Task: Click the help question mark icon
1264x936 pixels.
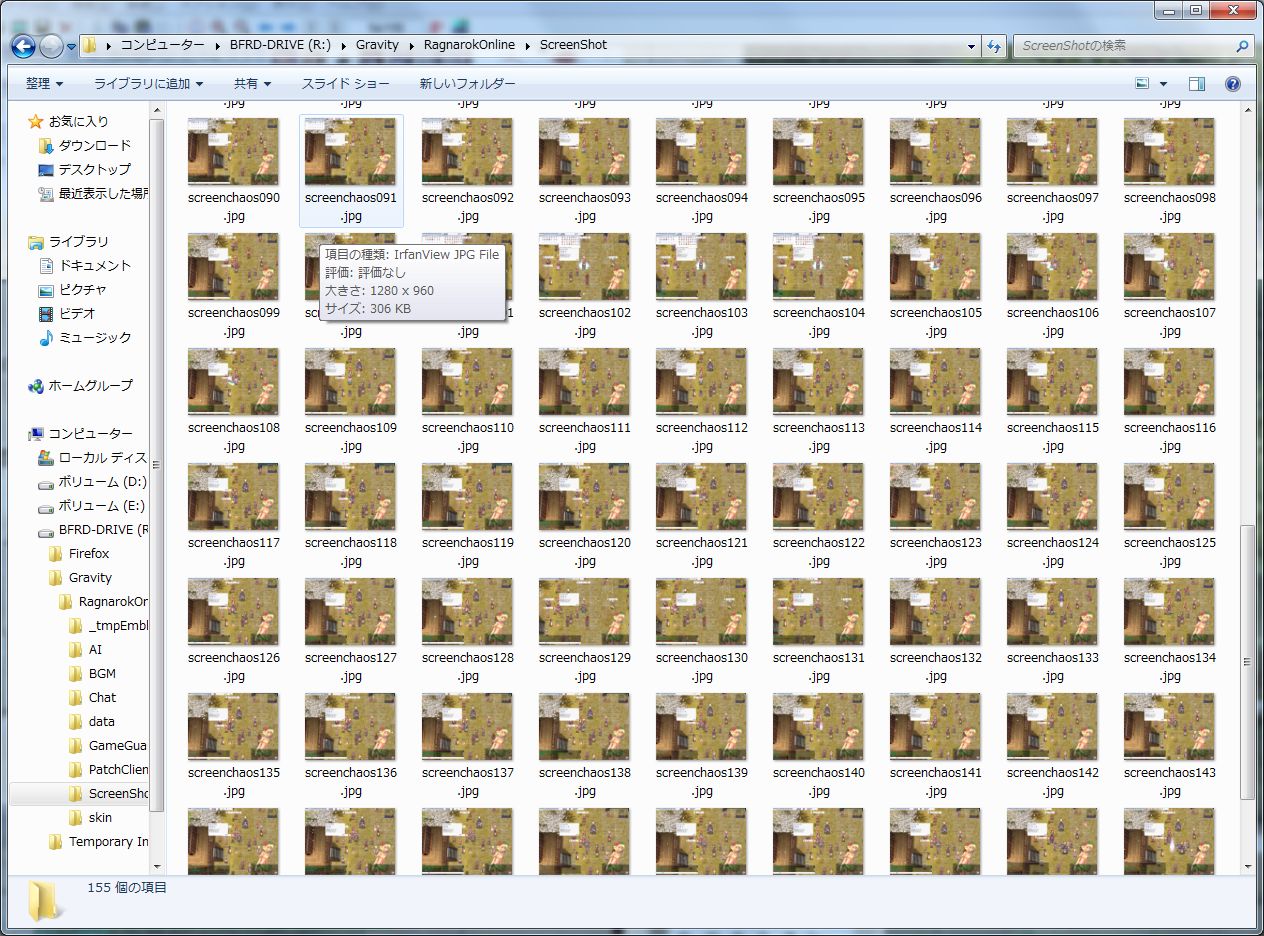Action: click(x=1233, y=84)
